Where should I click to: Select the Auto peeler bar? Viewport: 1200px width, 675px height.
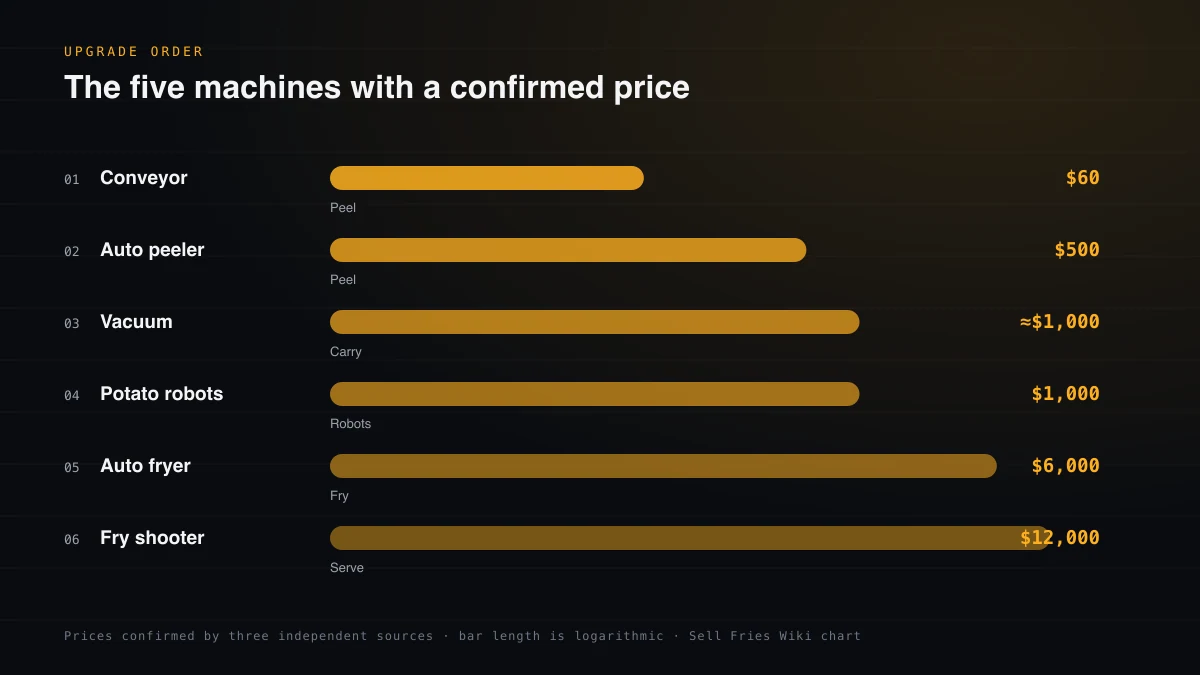coord(568,250)
